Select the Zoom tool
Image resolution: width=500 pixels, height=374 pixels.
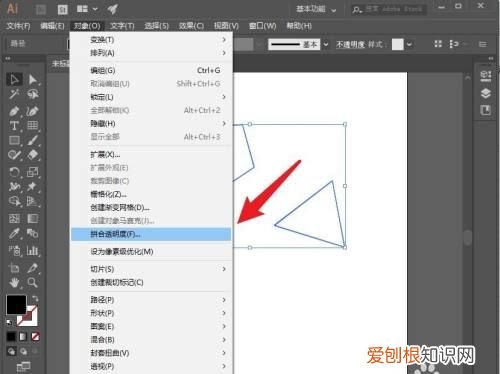click(32, 283)
